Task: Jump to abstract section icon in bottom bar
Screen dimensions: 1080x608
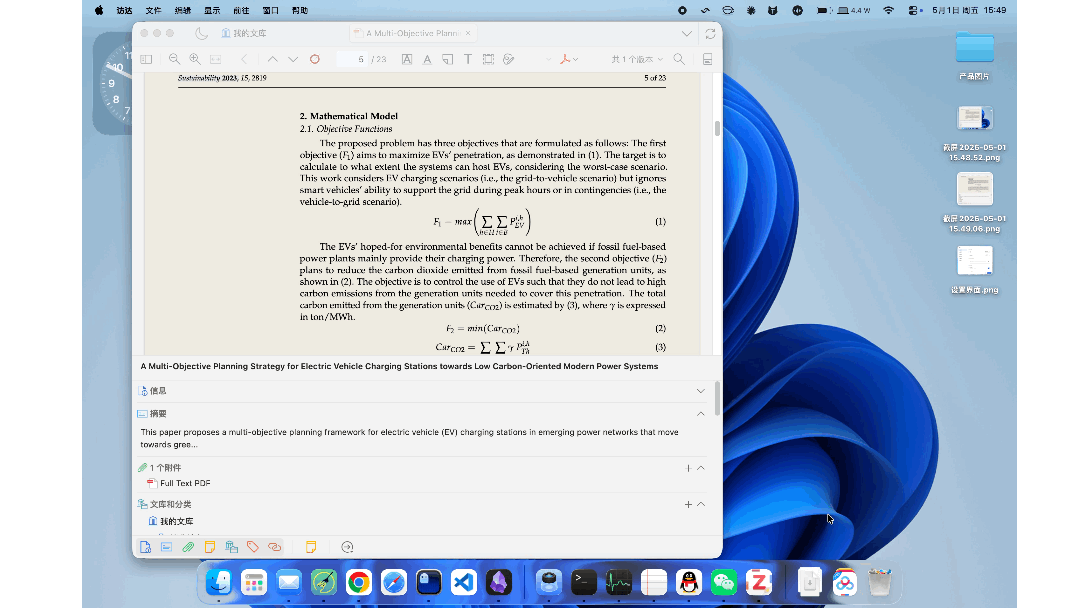Action: coord(167,547)
